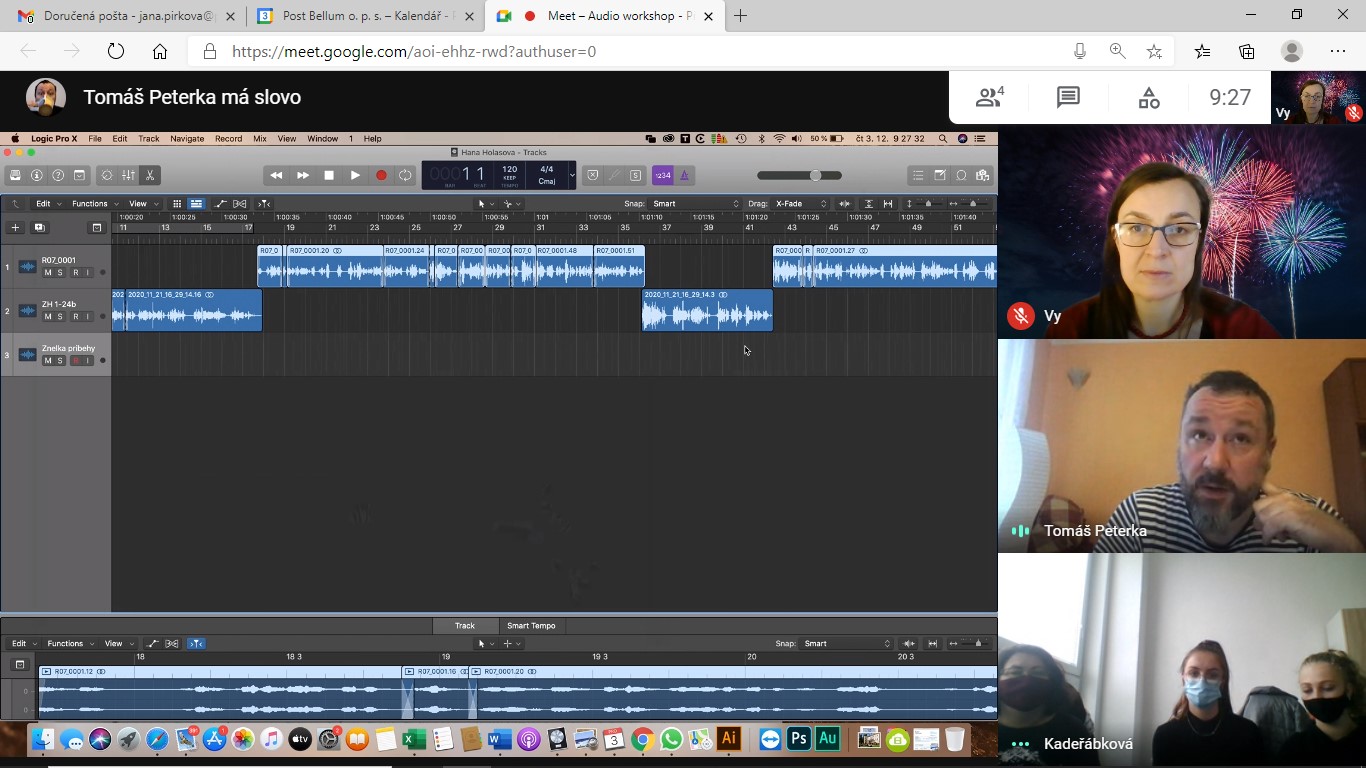Open the Navigate menu in Logic Pro
Viewport: 1366px width, 768px height.
(186, 139)
